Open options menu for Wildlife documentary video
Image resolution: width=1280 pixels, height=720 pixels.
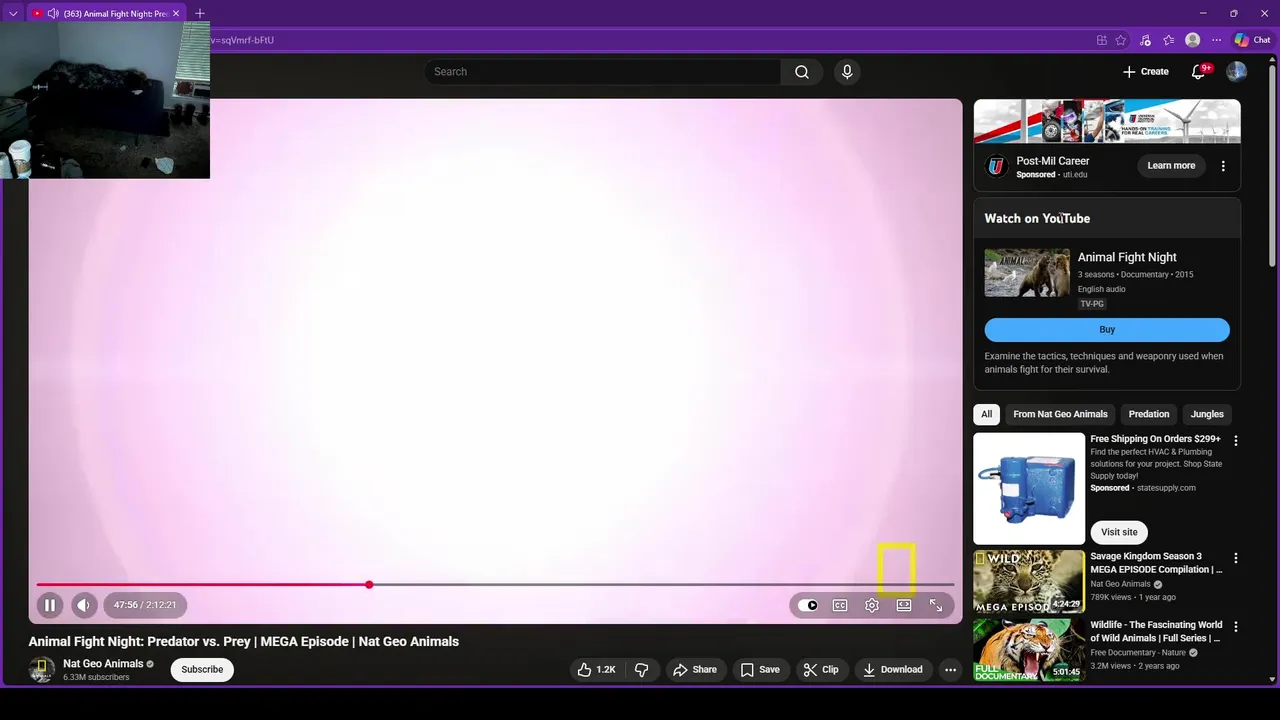[x=1236, y=627]
